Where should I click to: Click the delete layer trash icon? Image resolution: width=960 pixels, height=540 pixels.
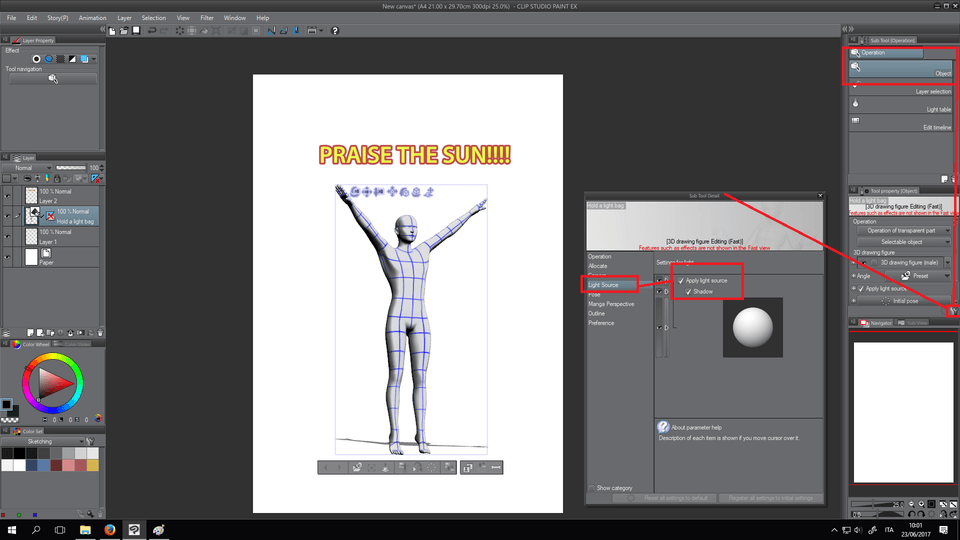(100, 333)
